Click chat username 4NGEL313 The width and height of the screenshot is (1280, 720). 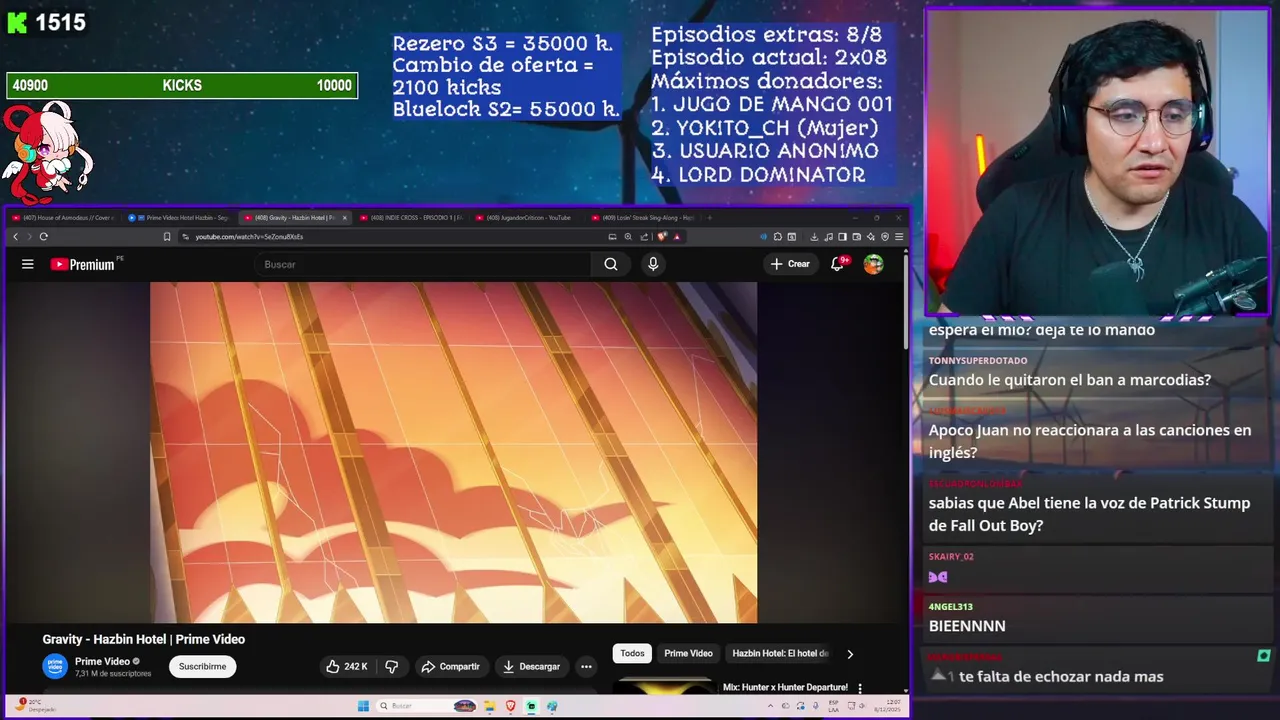951,606
